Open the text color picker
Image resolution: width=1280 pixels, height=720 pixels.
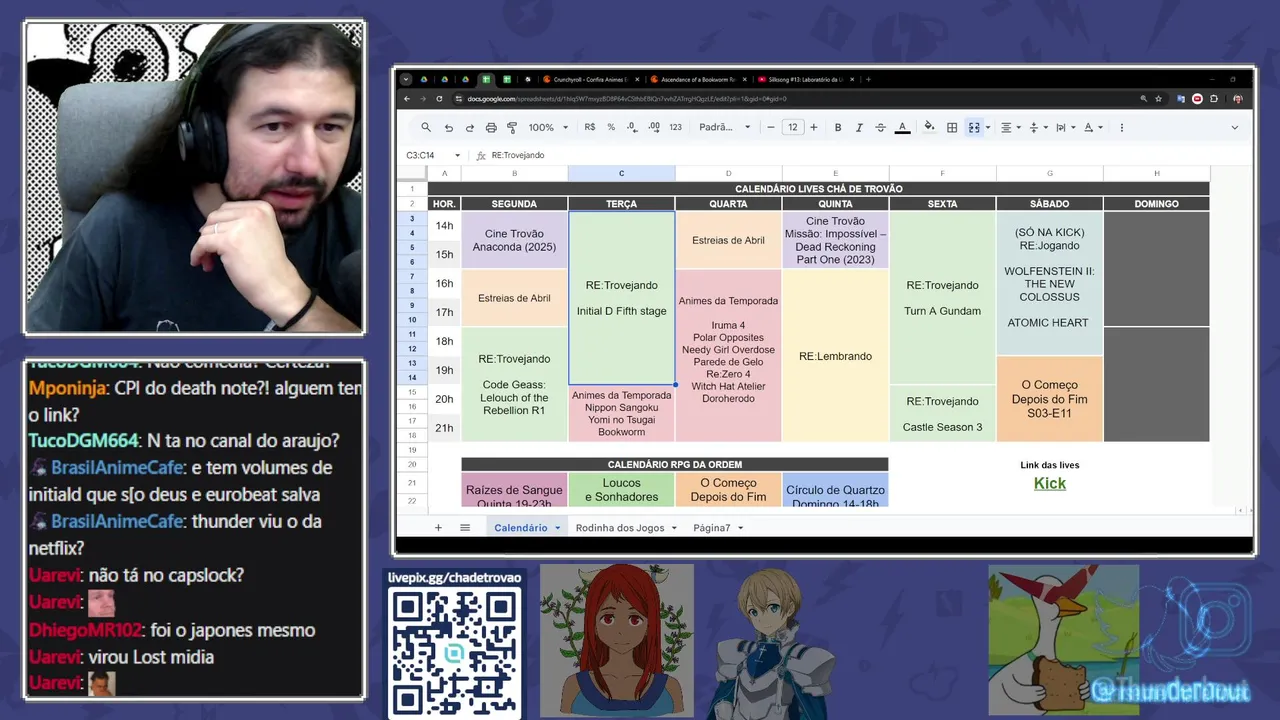tap(902, 127)
